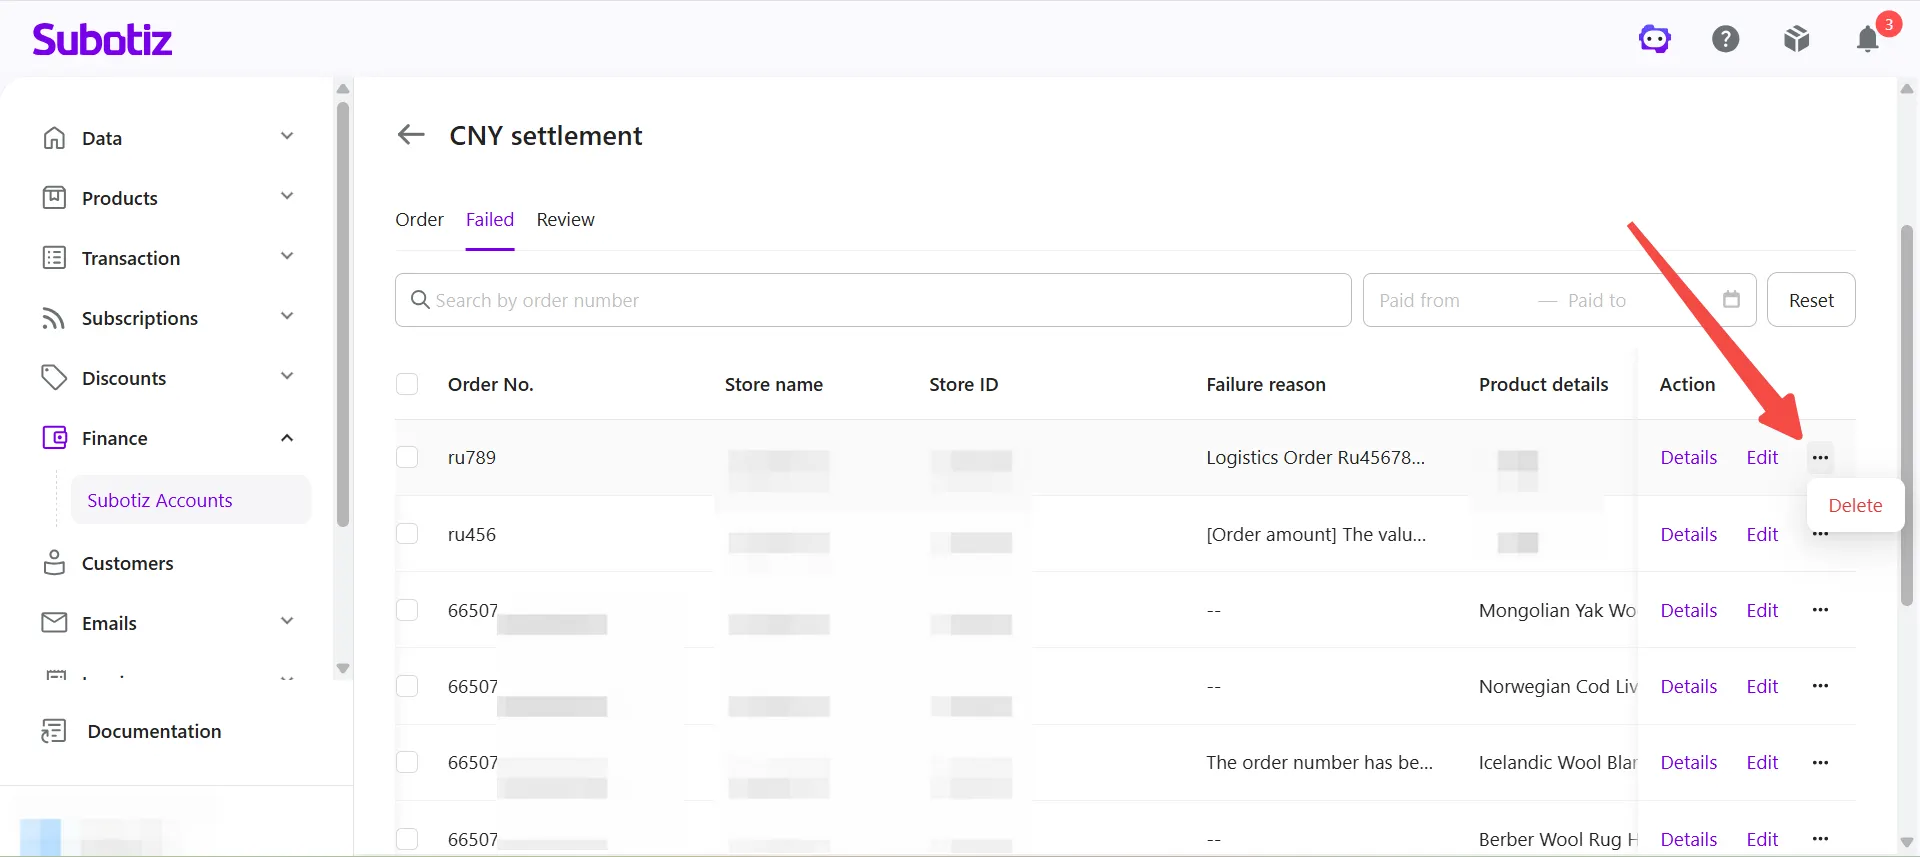Click the Finance wallet icon in sidebar
The height and width of the screenshot is (857, 1920).
click(x=54, y=438)
